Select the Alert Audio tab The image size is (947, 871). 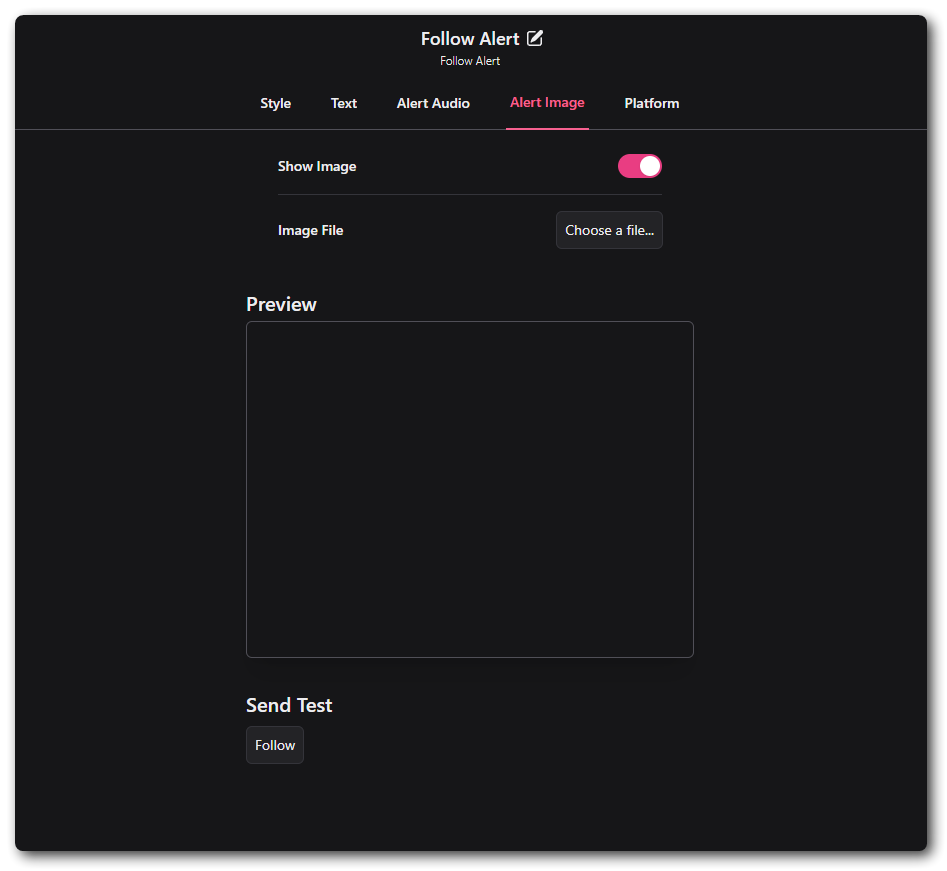433,103
